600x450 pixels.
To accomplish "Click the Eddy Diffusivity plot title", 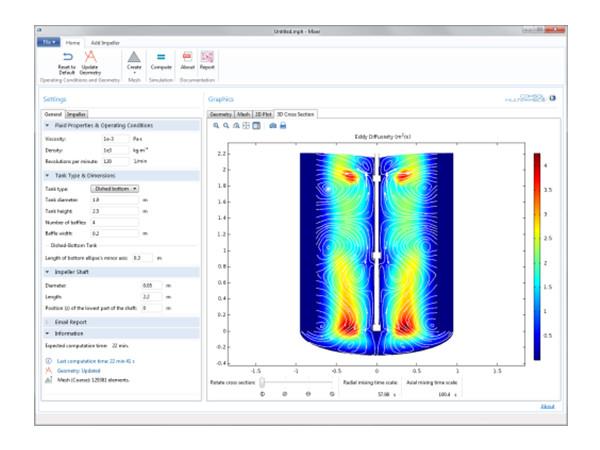I will tap(383, 137).
